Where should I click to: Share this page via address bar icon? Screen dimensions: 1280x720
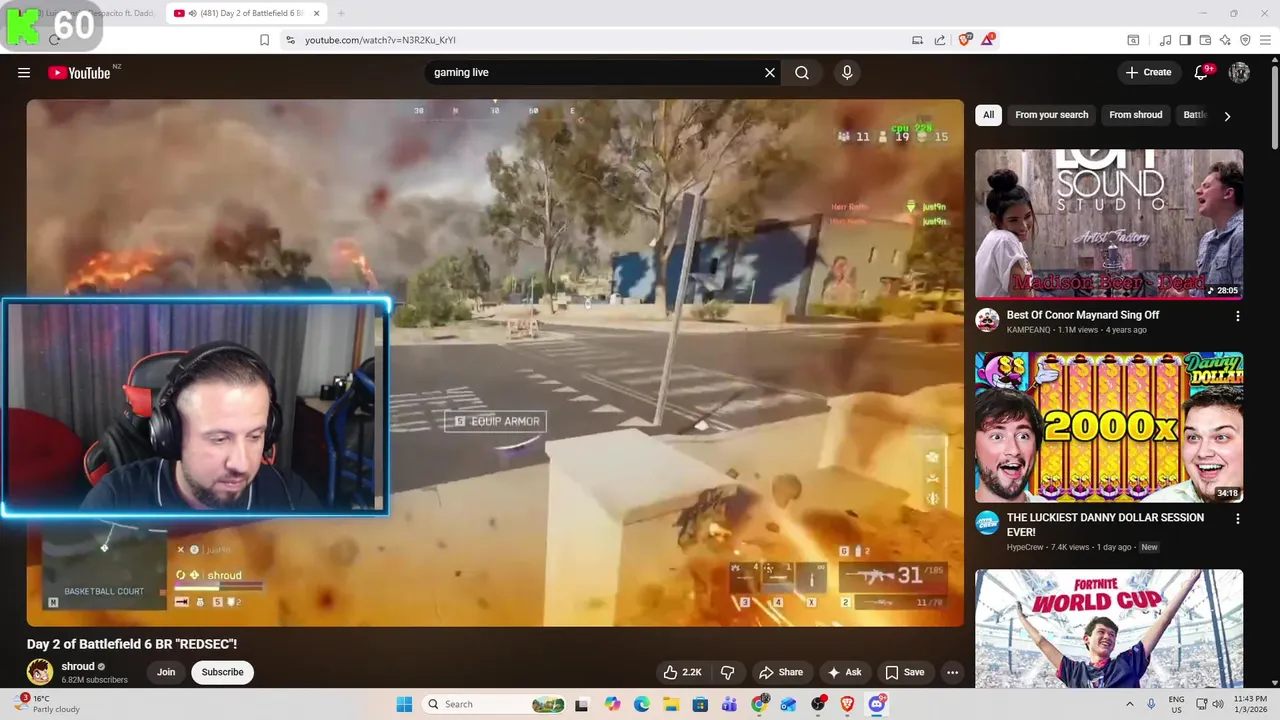pos(940,40)
